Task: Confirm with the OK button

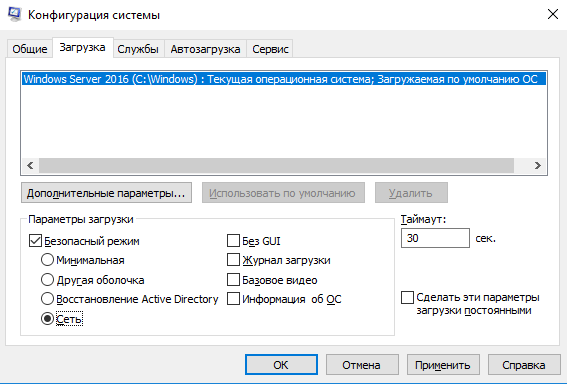Action: tap(281, 365)
